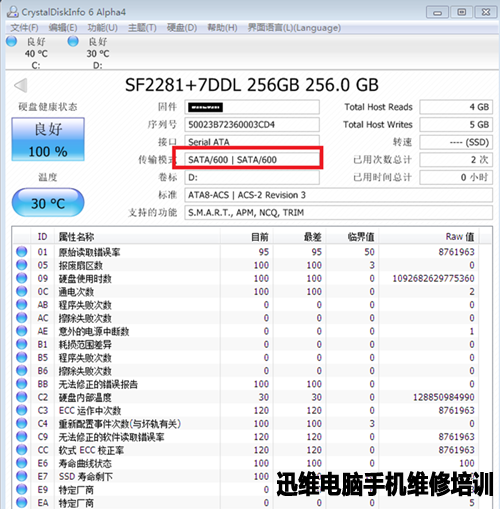Click the 良好 100% health status button
The width and height of the screenshot is (500, 509).
[48, 139]
